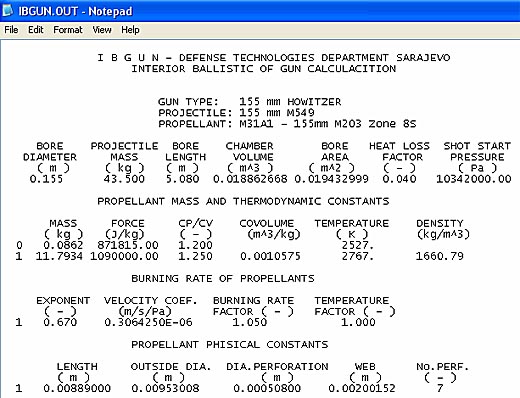Click the 'COVOLUME' column header
Screen dimensions: 520x398
(267, 223)
